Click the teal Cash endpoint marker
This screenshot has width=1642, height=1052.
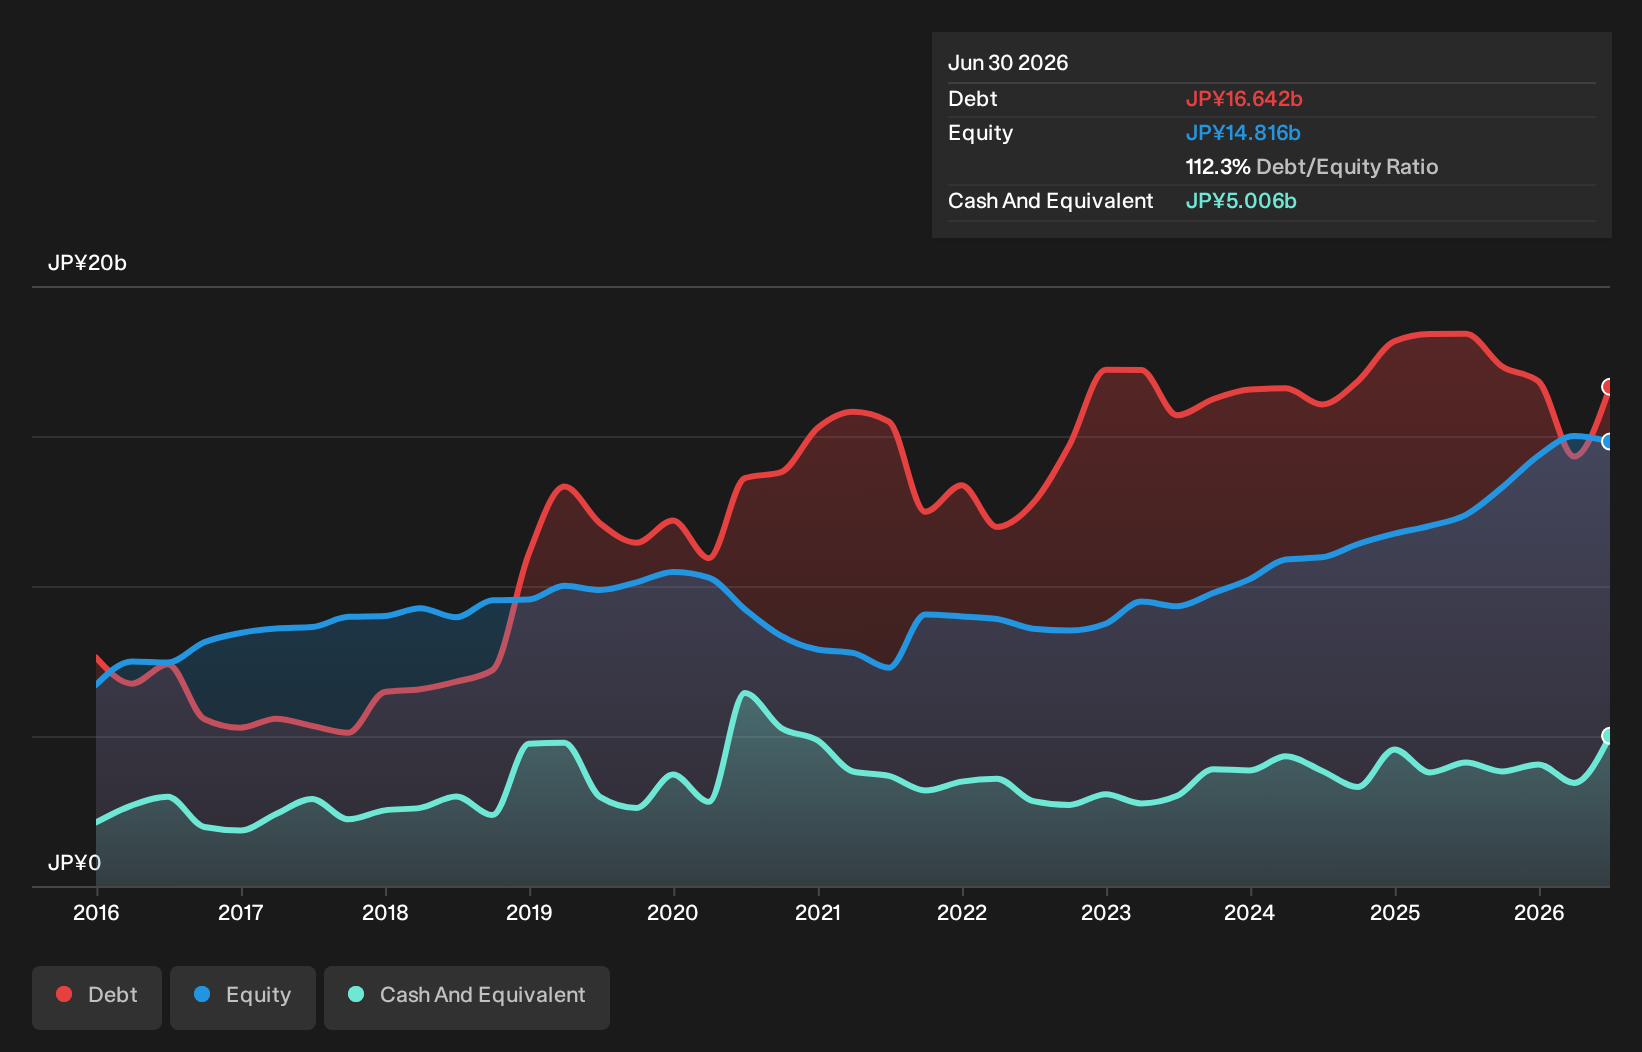point(1608,736)
